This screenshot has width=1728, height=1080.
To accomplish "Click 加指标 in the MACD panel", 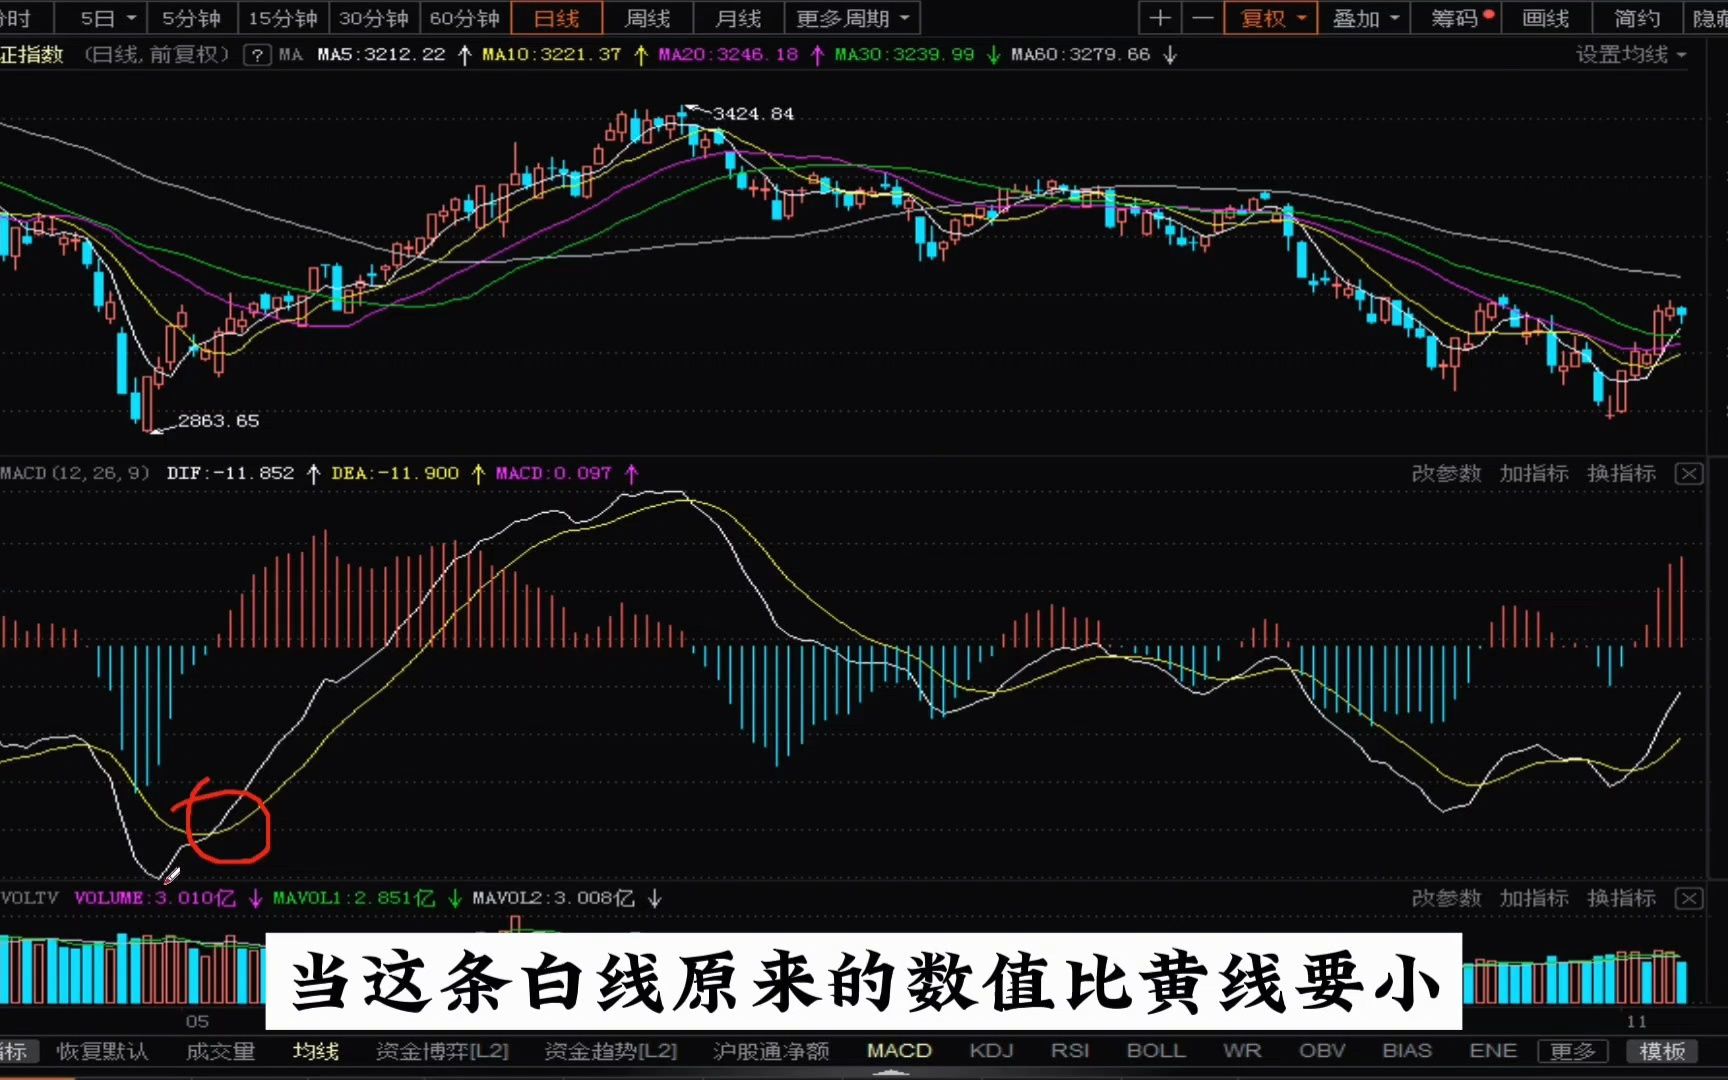I will [x=1534, y=473].
